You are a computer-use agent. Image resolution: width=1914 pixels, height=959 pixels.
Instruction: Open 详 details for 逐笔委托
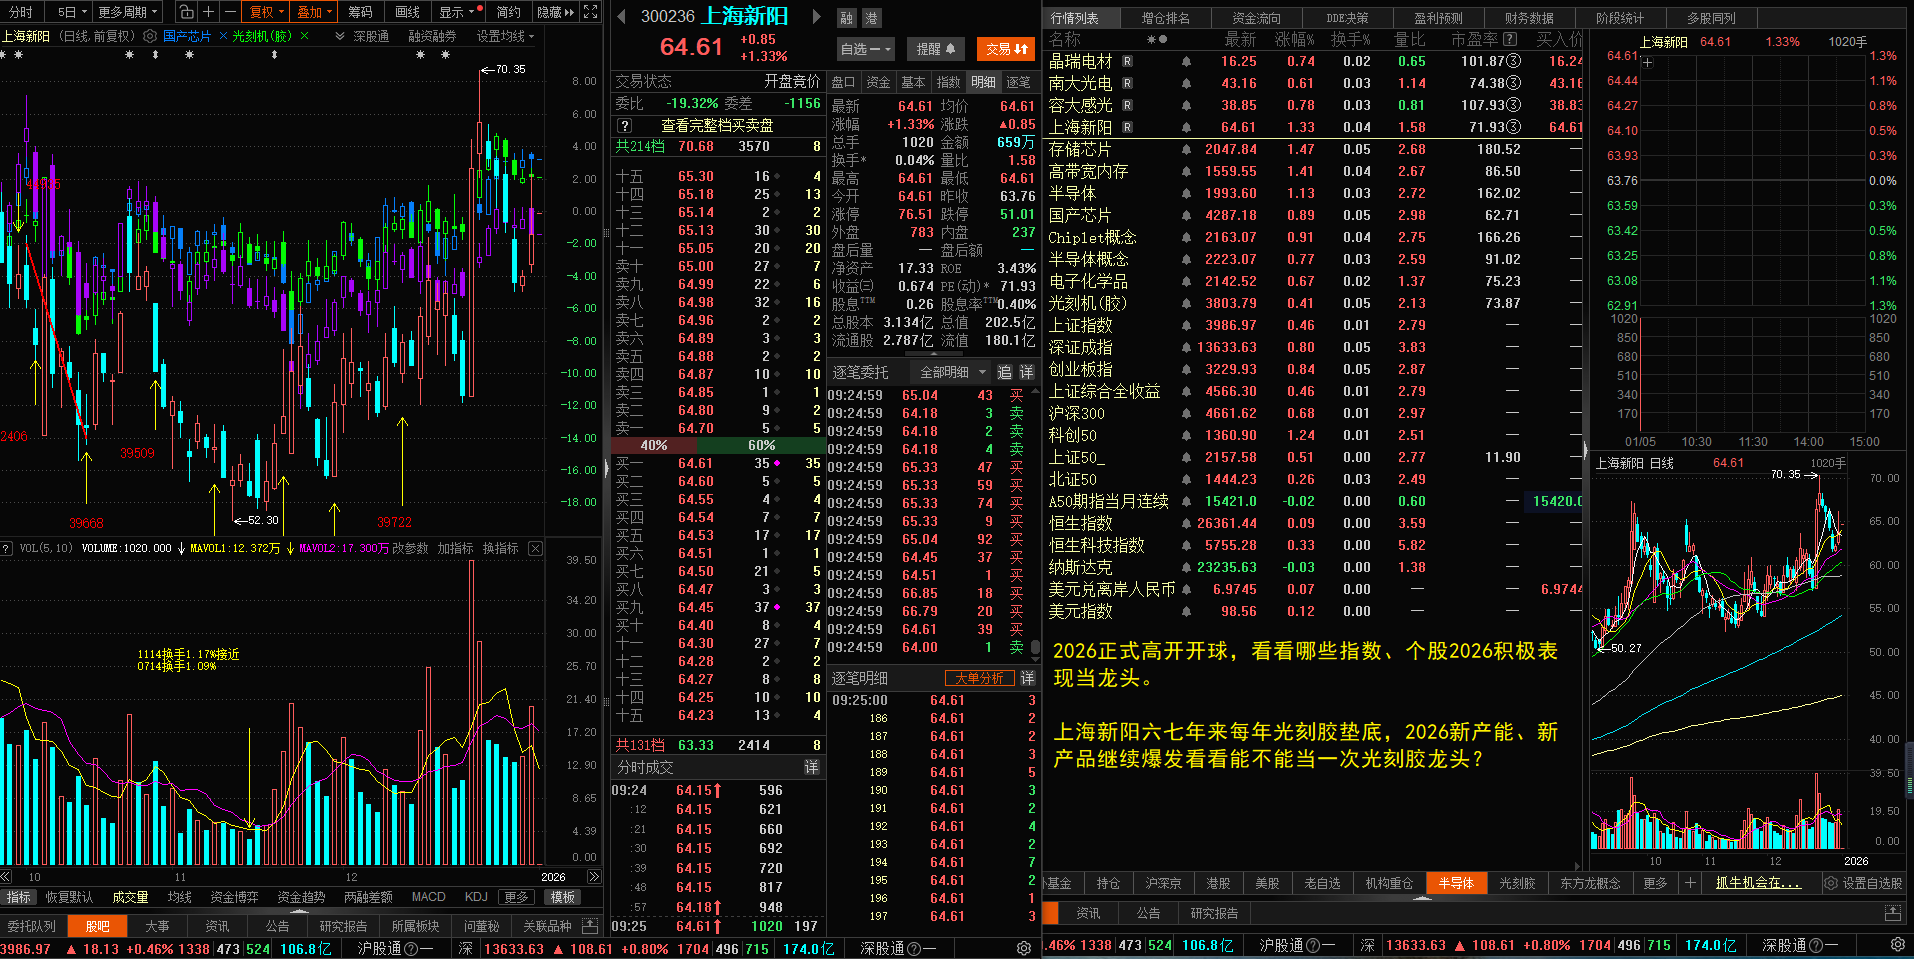click(1026, 372)
